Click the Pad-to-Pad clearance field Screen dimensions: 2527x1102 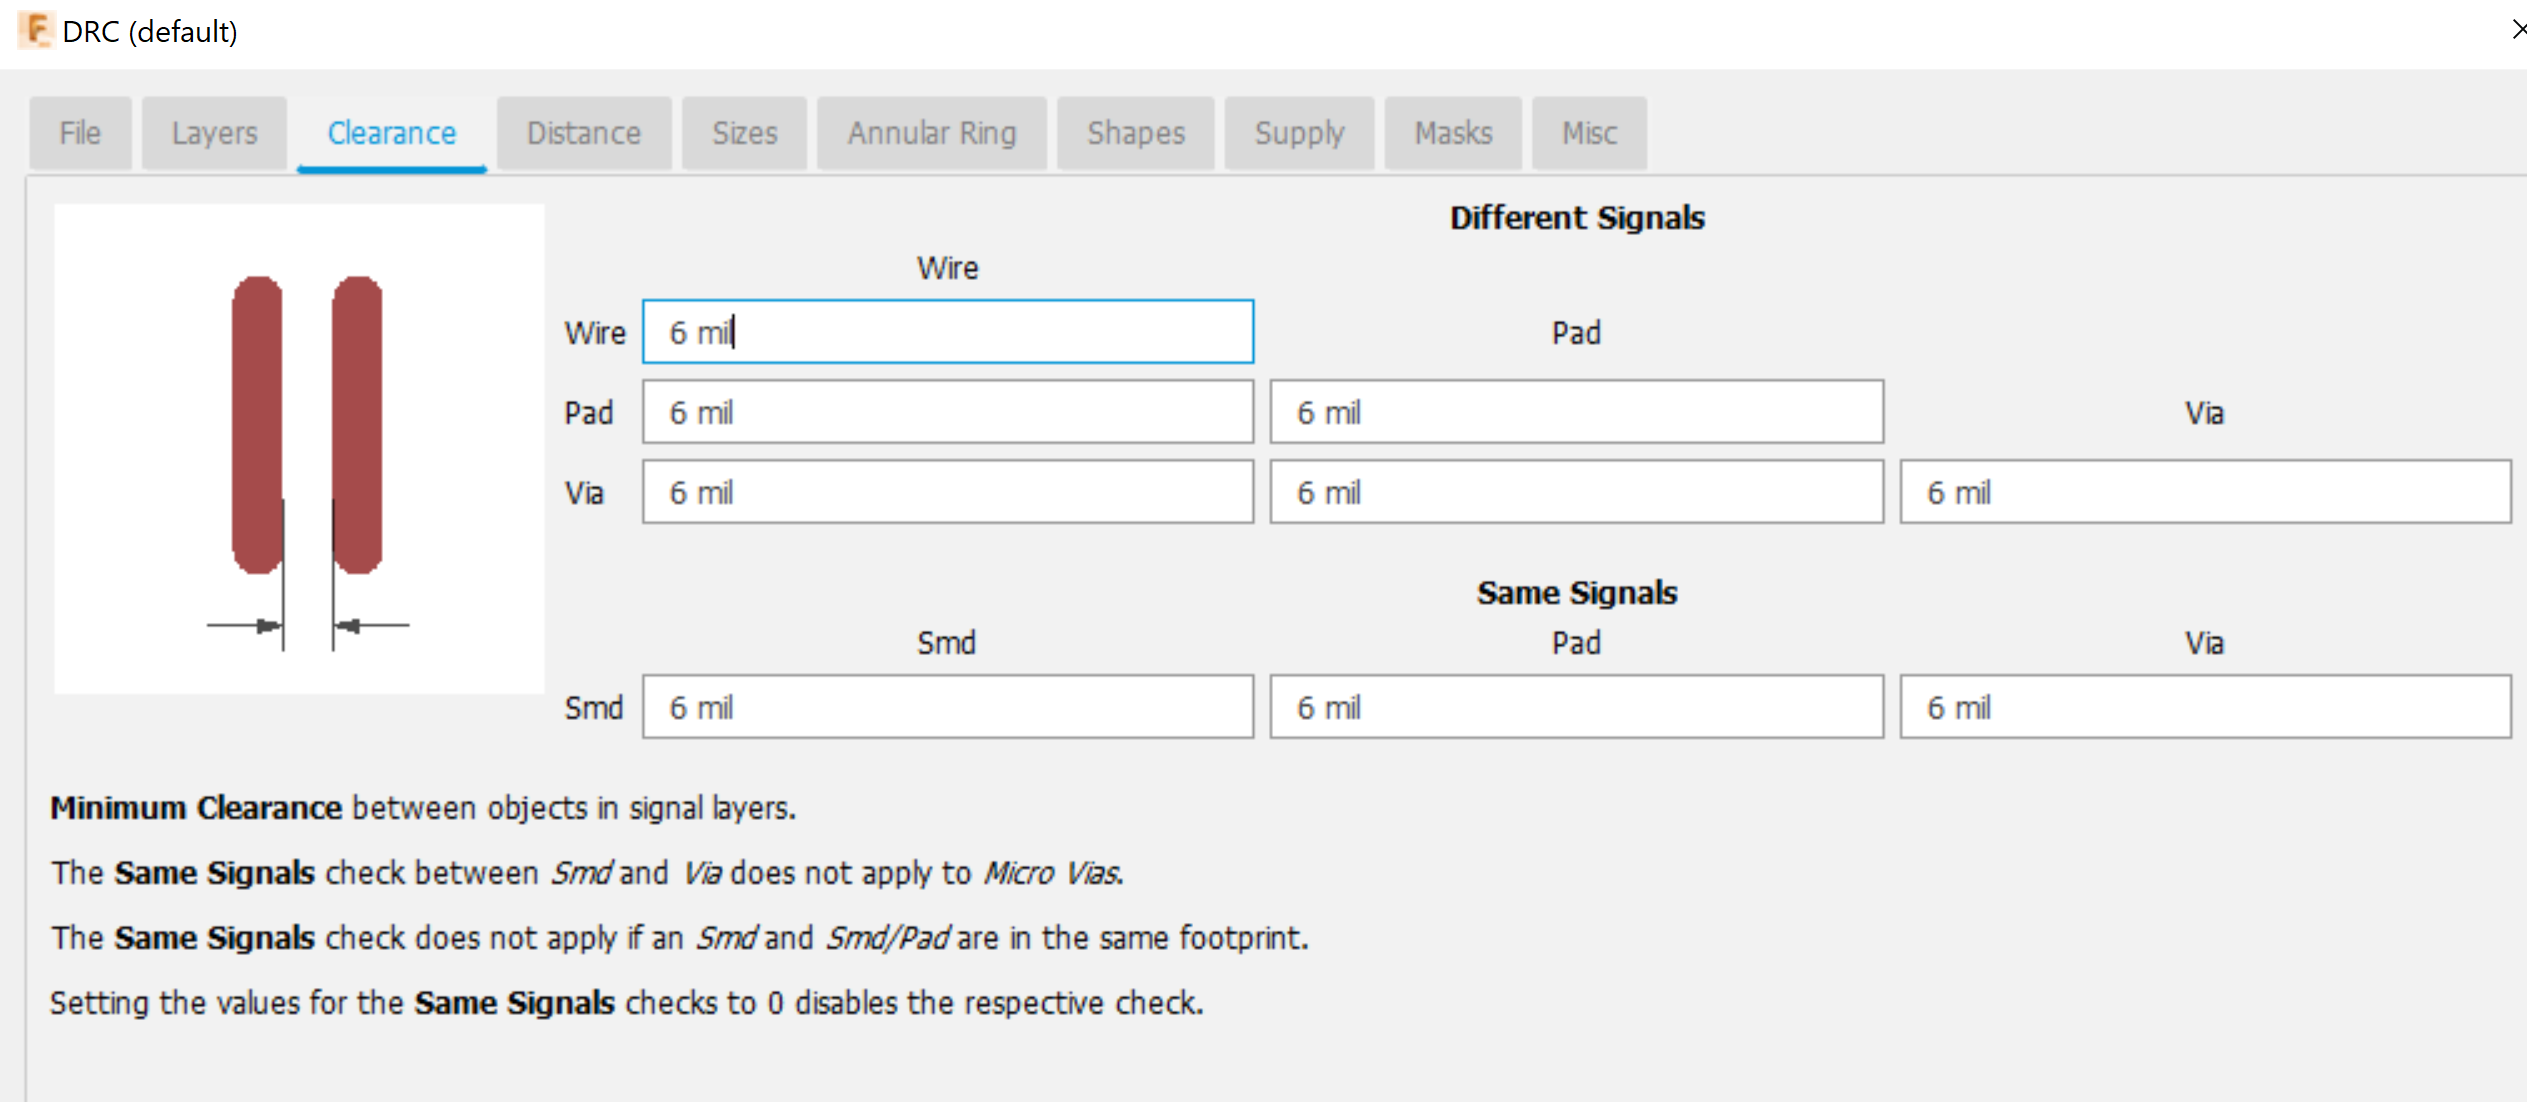tap(1576, 412)
